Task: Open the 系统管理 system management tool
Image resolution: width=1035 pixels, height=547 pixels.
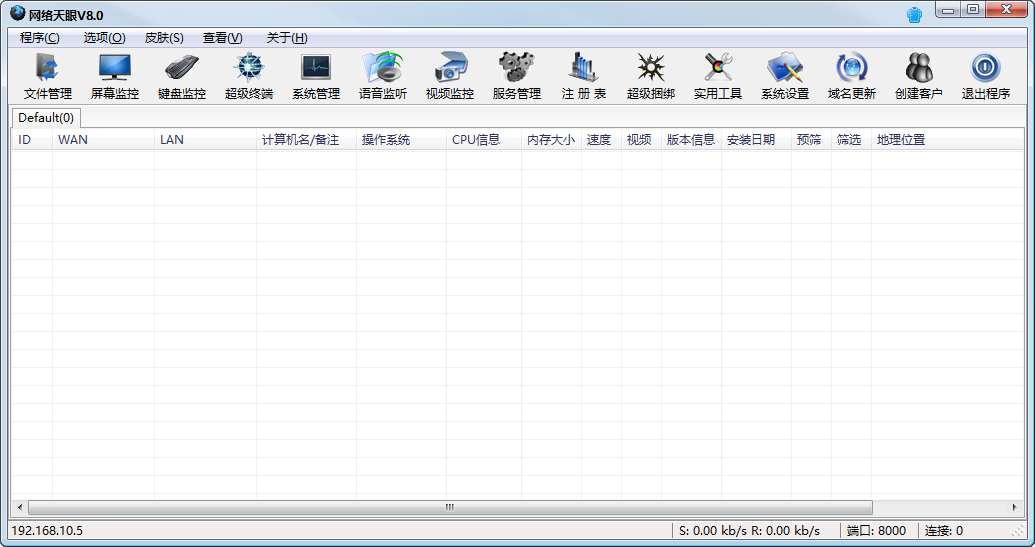Action: (316, 77)
